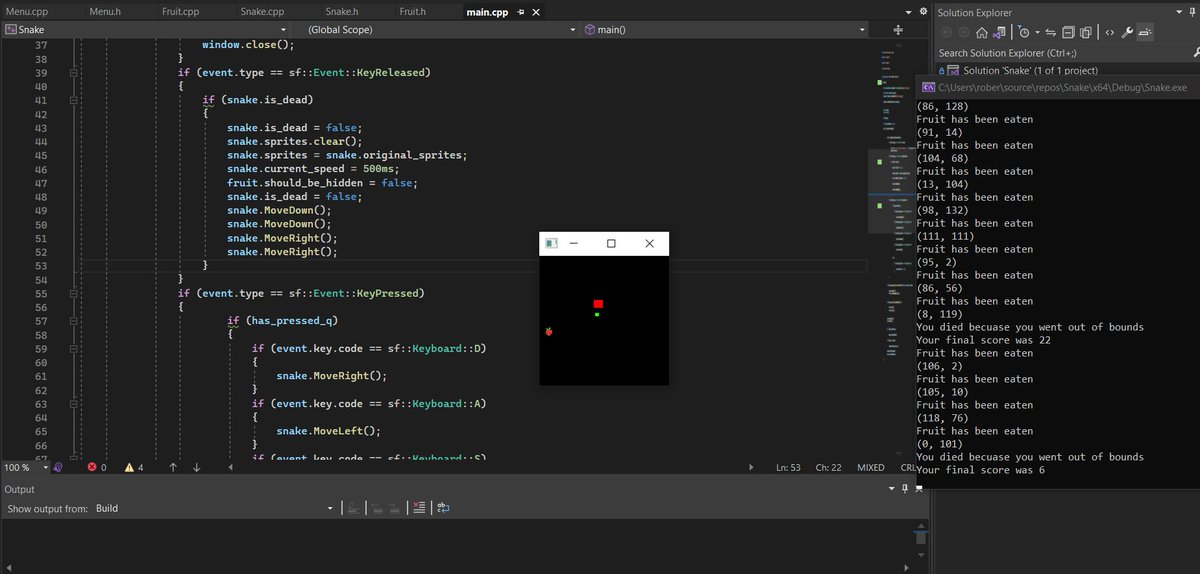Screen dimensions: 1200x574
Task: Open Solution Explorer window options arrow
Action: [1179, 12]
